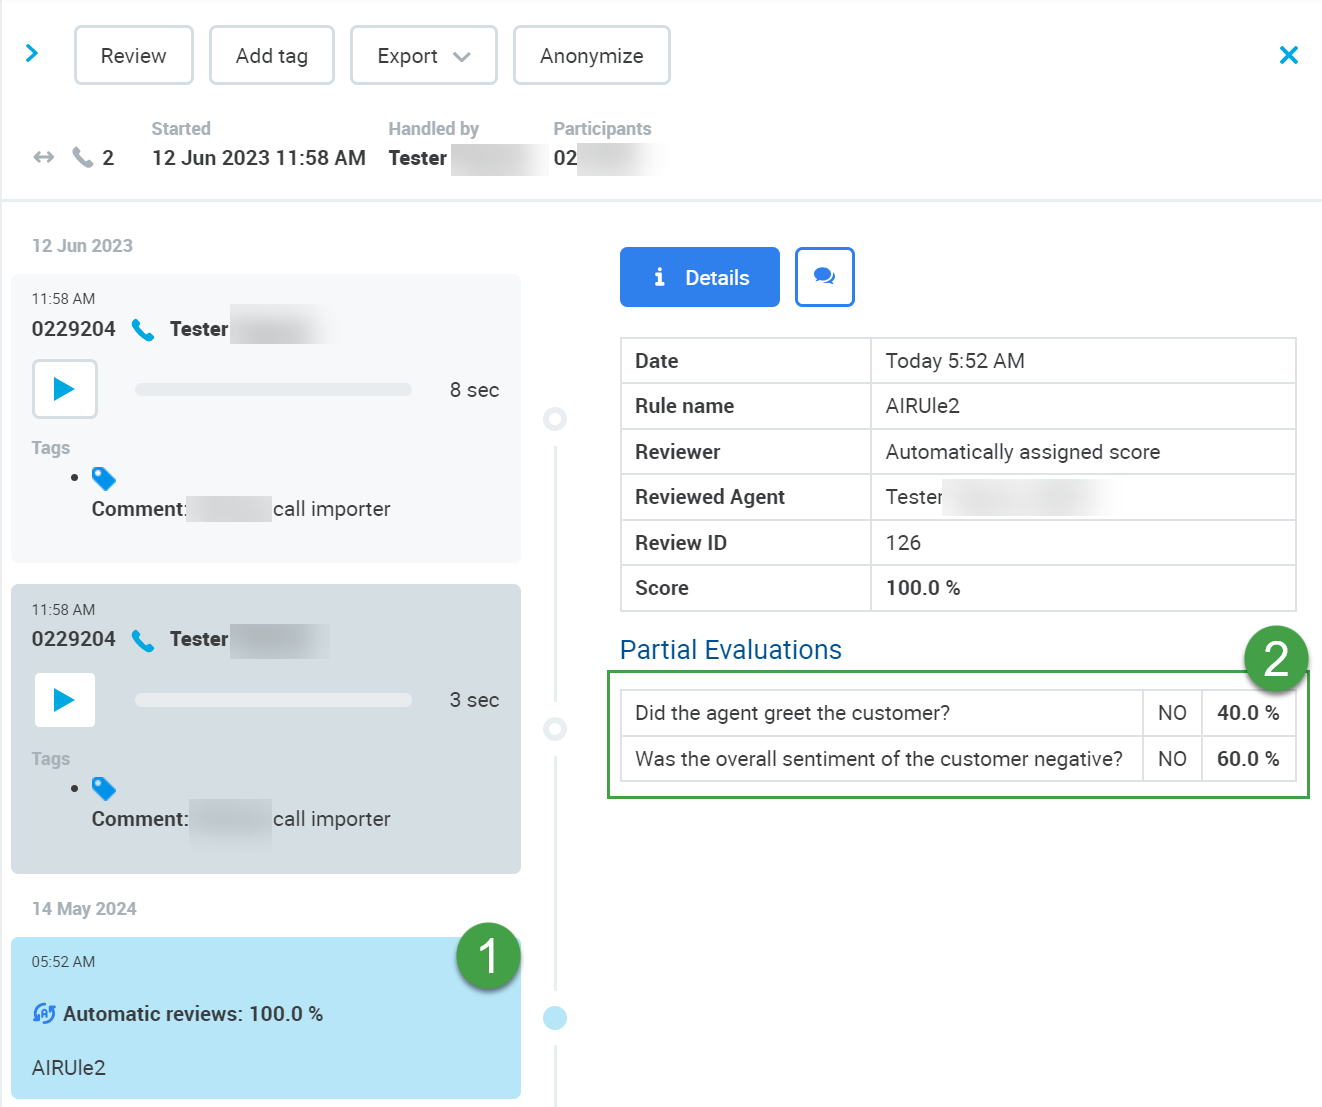The height and width of the screenshot is (1107, 1322).
Task: Open the comments chat bubble tab
Action: (x=824, y=277)
